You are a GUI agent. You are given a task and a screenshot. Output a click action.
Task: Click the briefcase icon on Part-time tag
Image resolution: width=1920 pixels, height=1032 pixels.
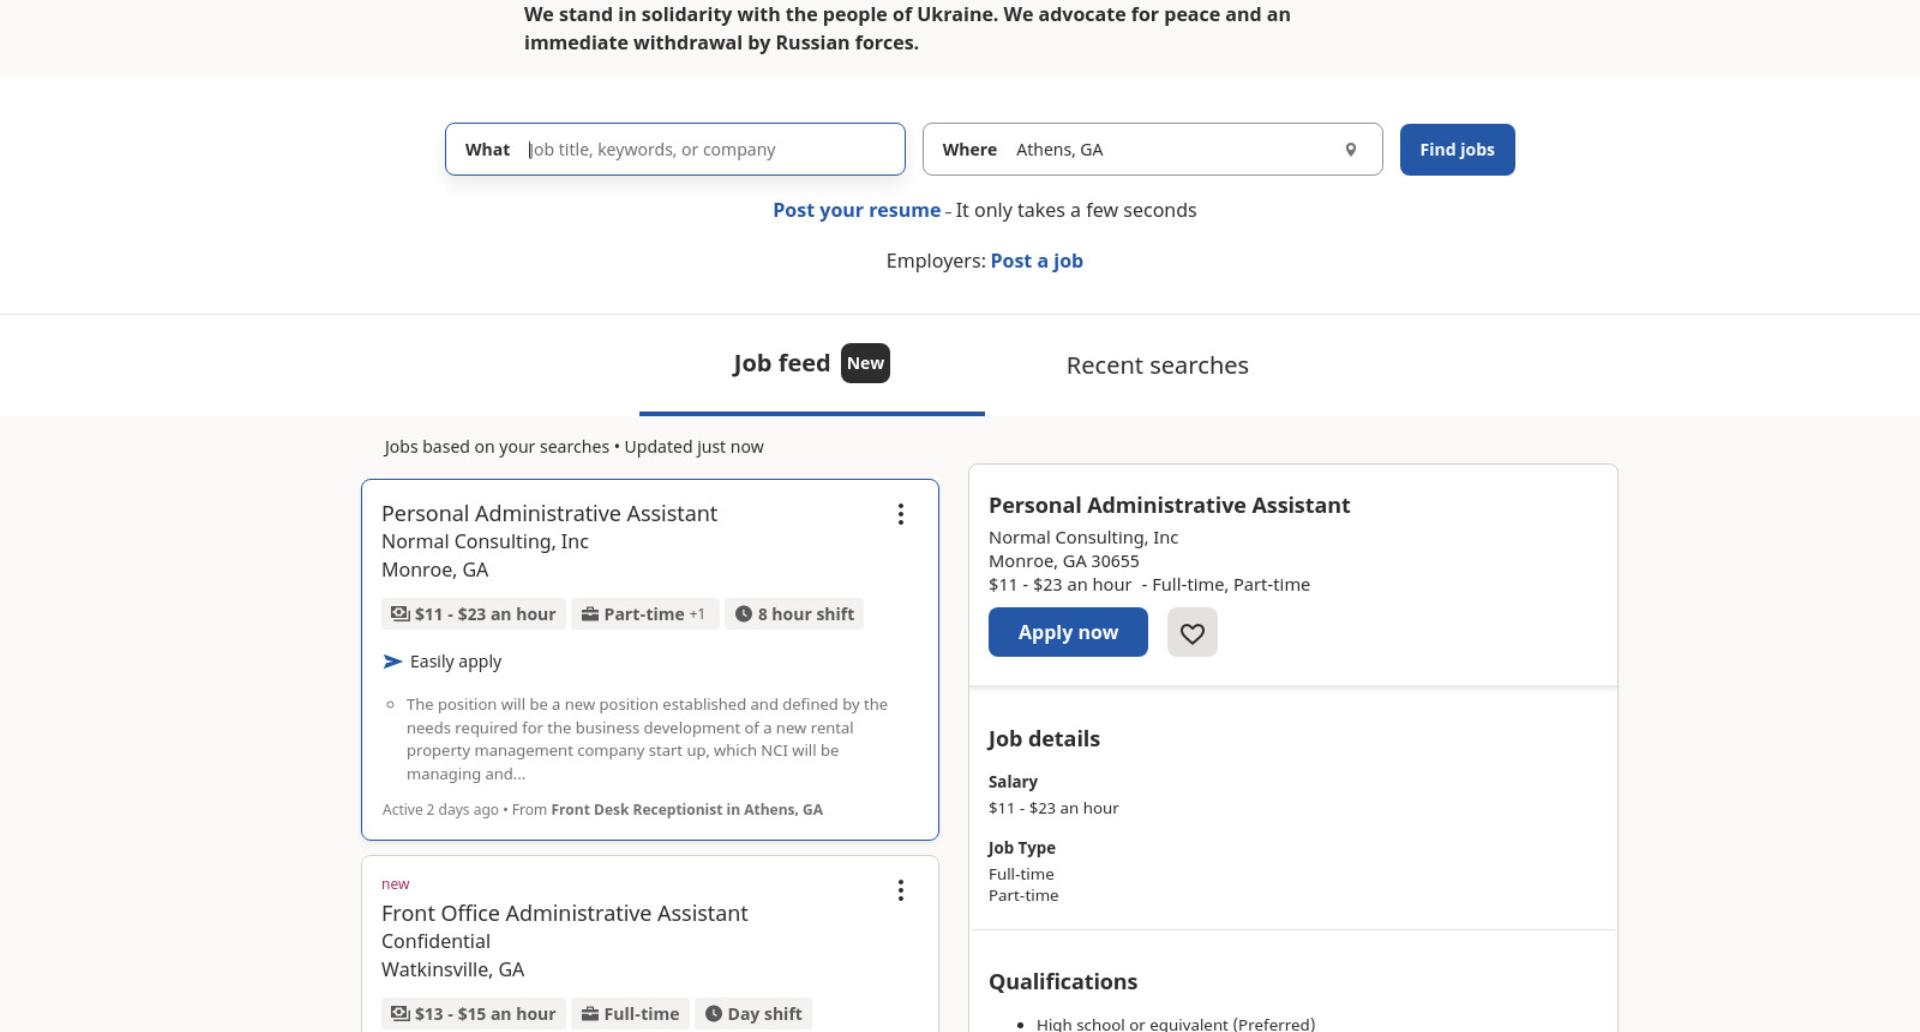click(x=590, y=614)
